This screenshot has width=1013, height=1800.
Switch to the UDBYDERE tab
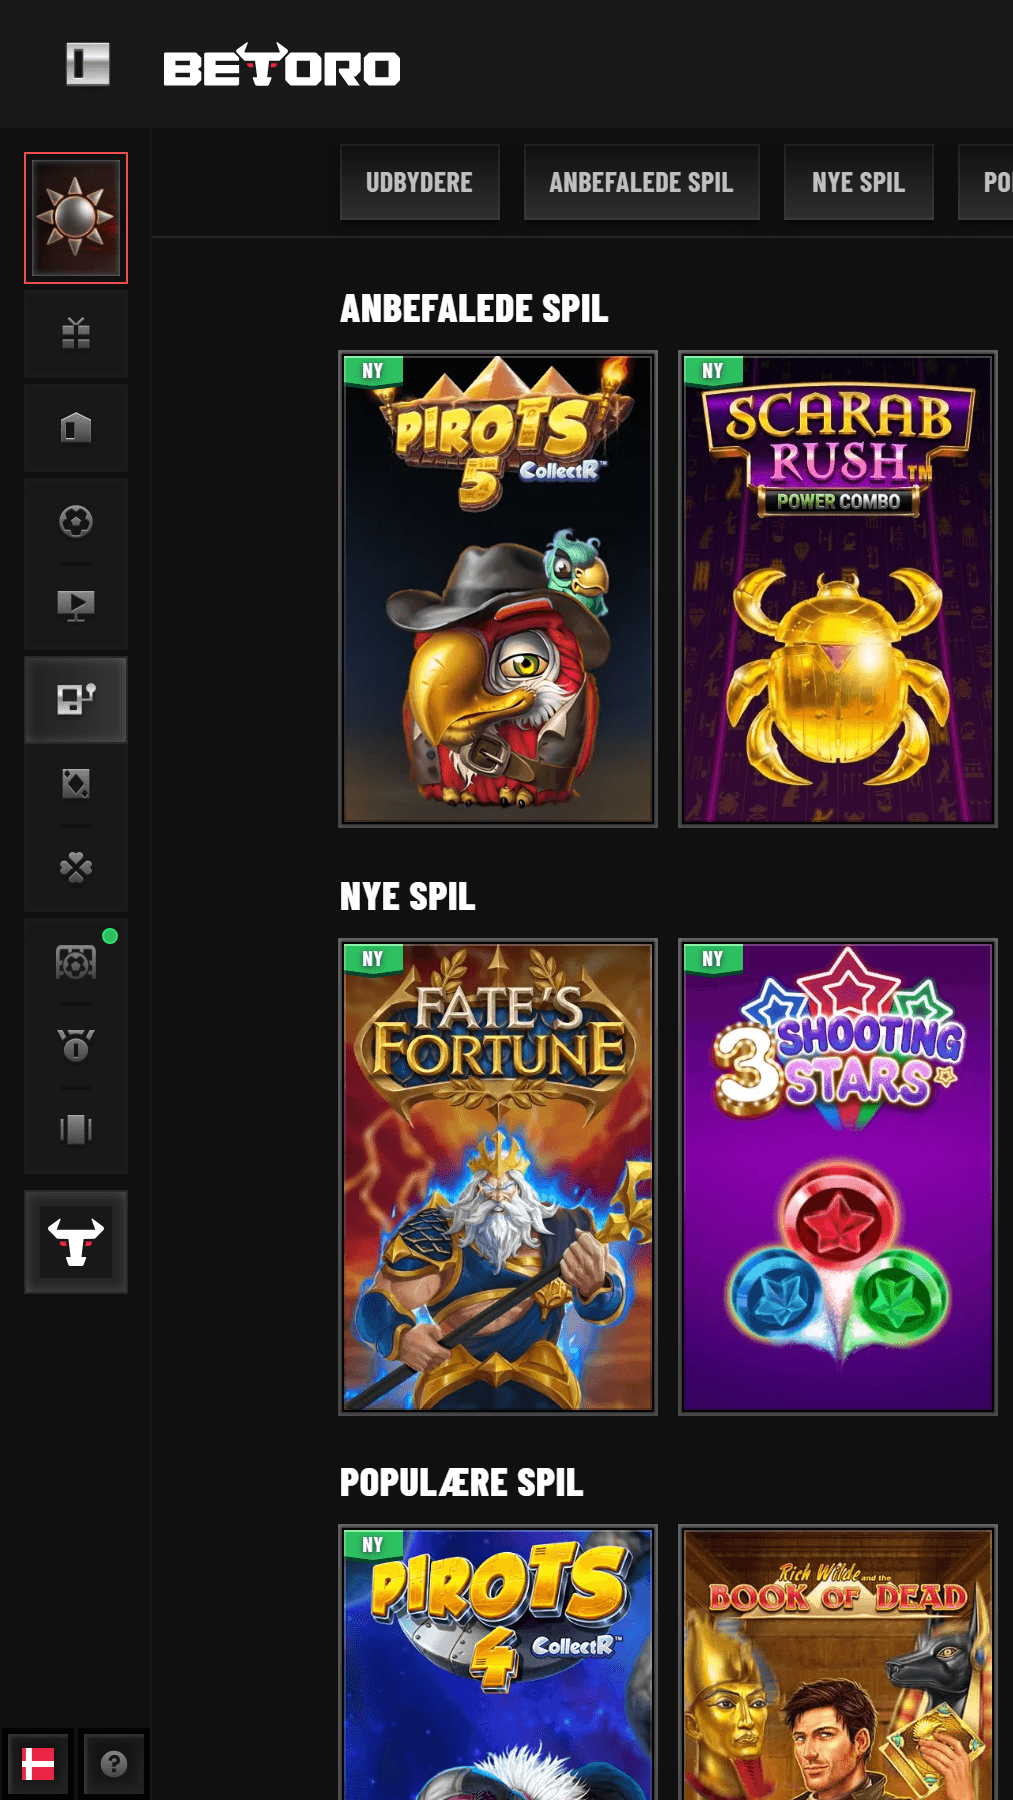420,182
